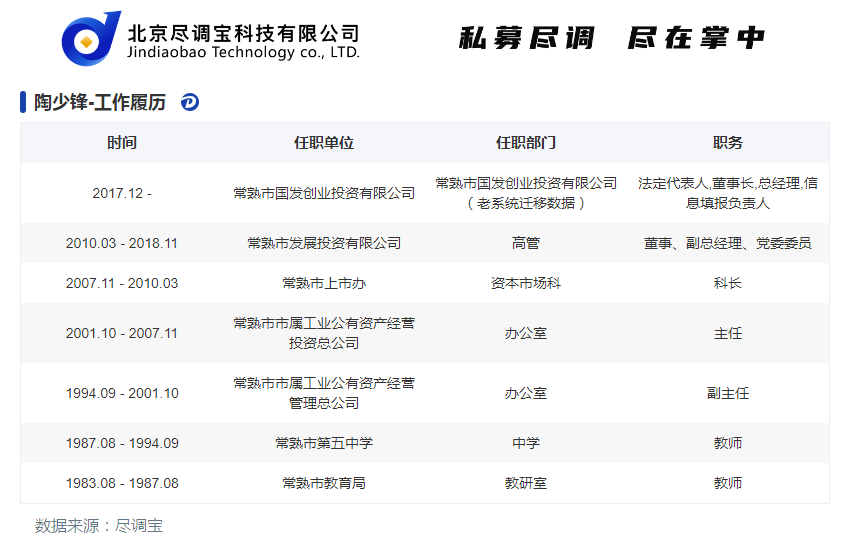Select the 1983.08 - 1987.08 date cell

[122, 483]
